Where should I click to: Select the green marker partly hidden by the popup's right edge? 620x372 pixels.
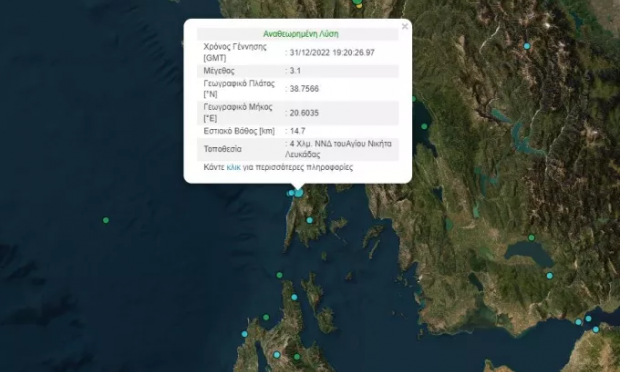tap(414, 99)
